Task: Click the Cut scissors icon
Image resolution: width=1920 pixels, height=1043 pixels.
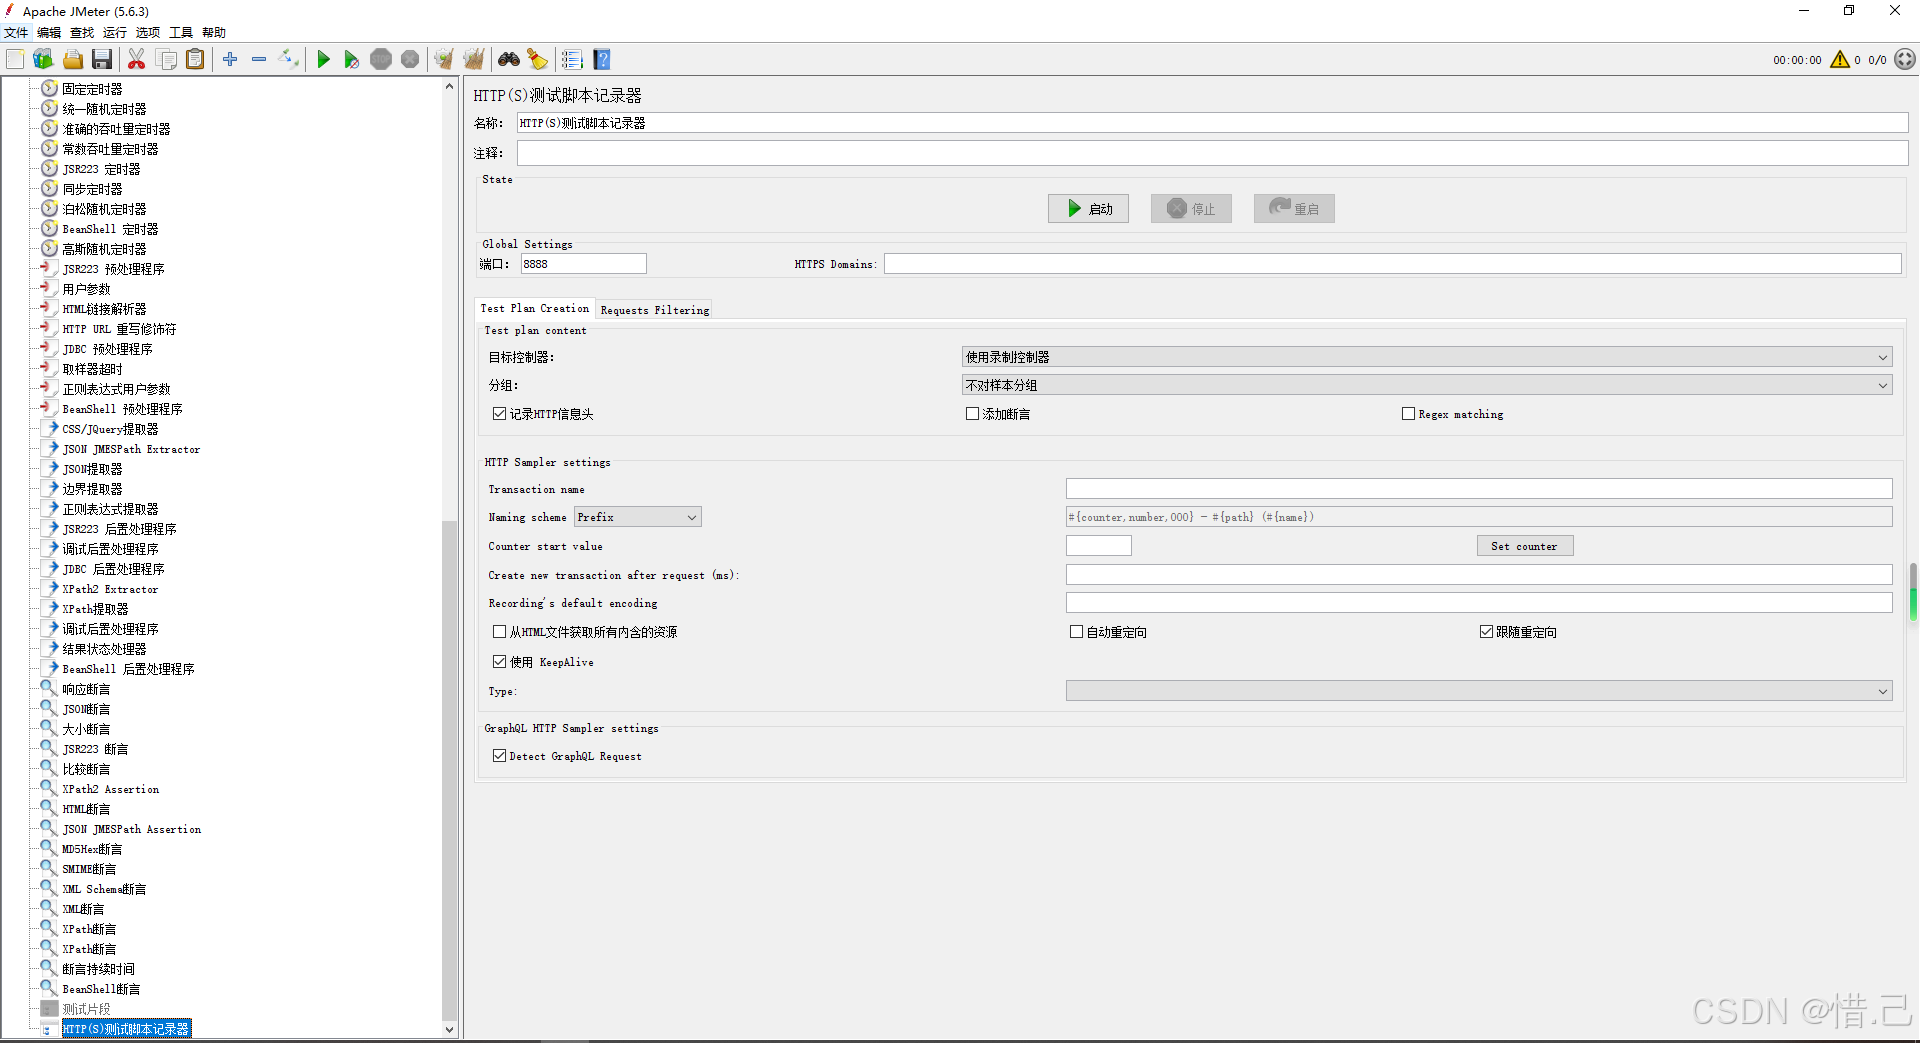Action: [137, 59]
